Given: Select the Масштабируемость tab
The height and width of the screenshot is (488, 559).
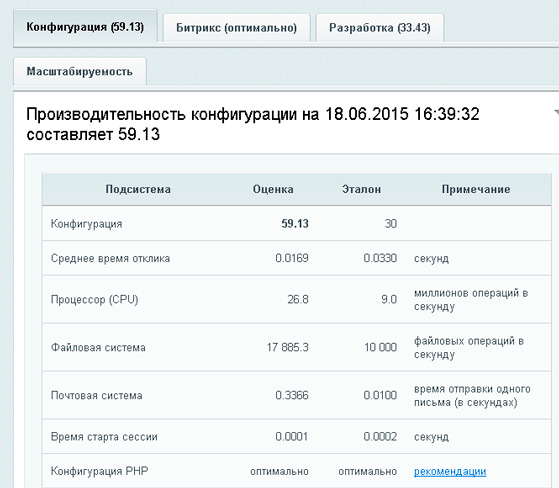Looking at the screenshot, I should pos(80,71).
